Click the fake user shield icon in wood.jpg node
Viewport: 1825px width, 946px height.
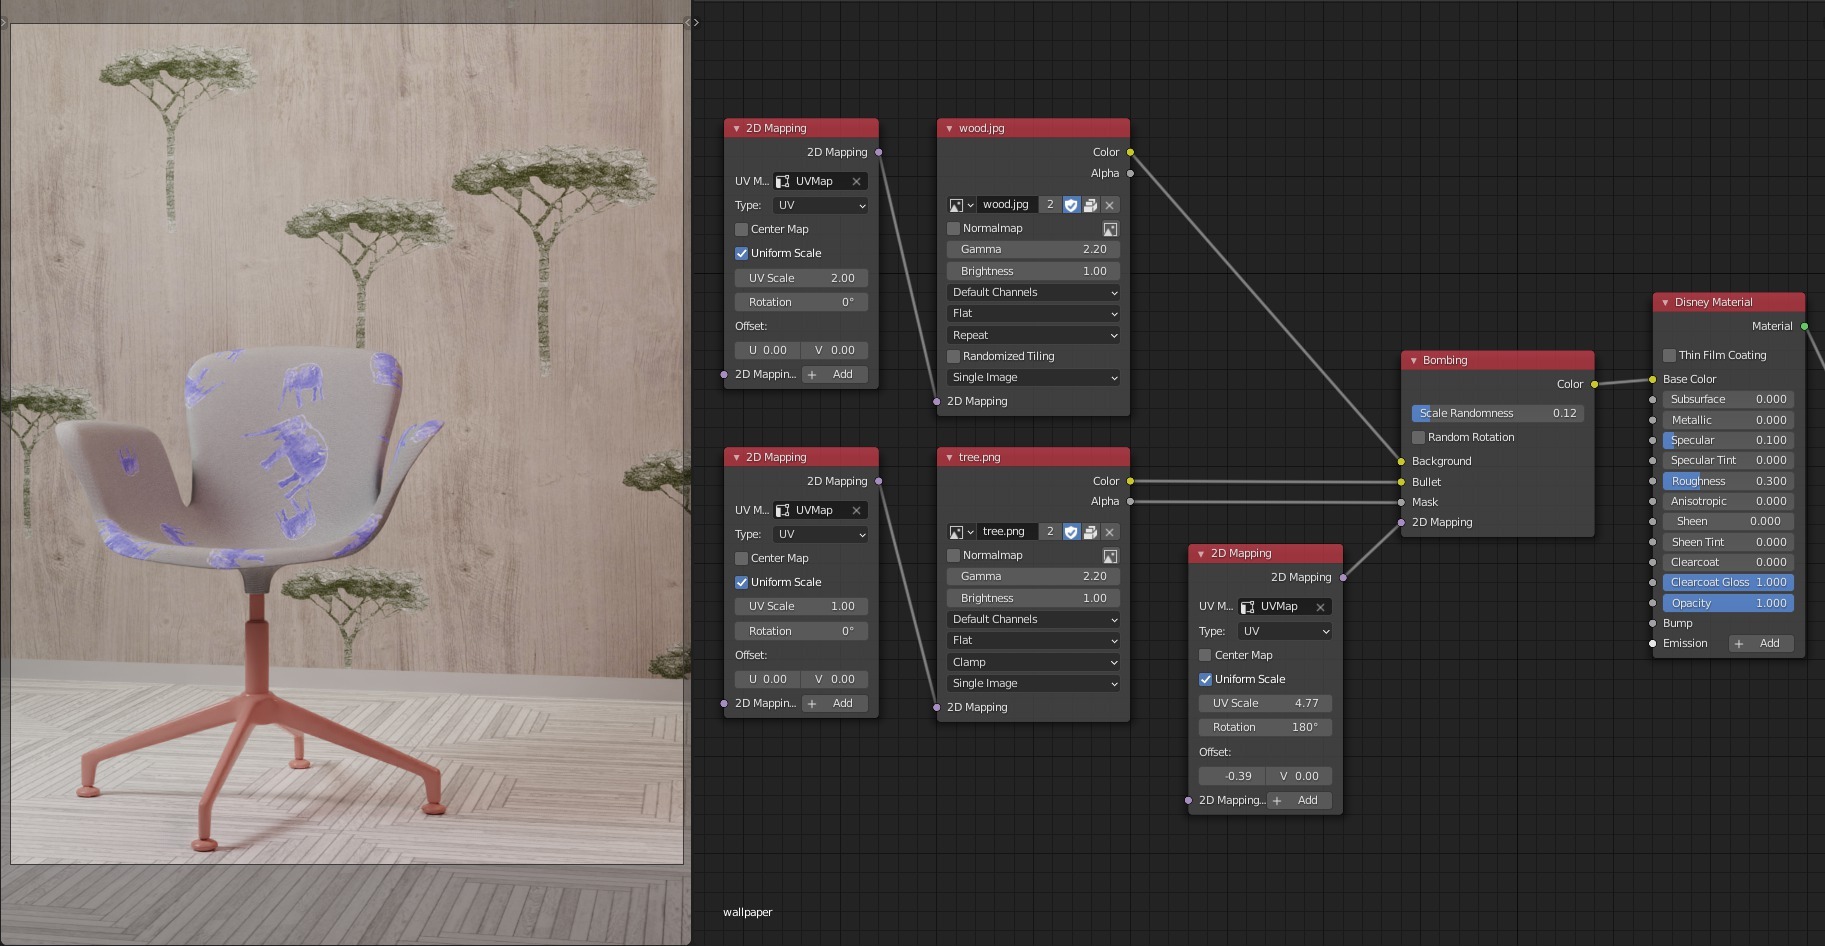click(1071, 205)
